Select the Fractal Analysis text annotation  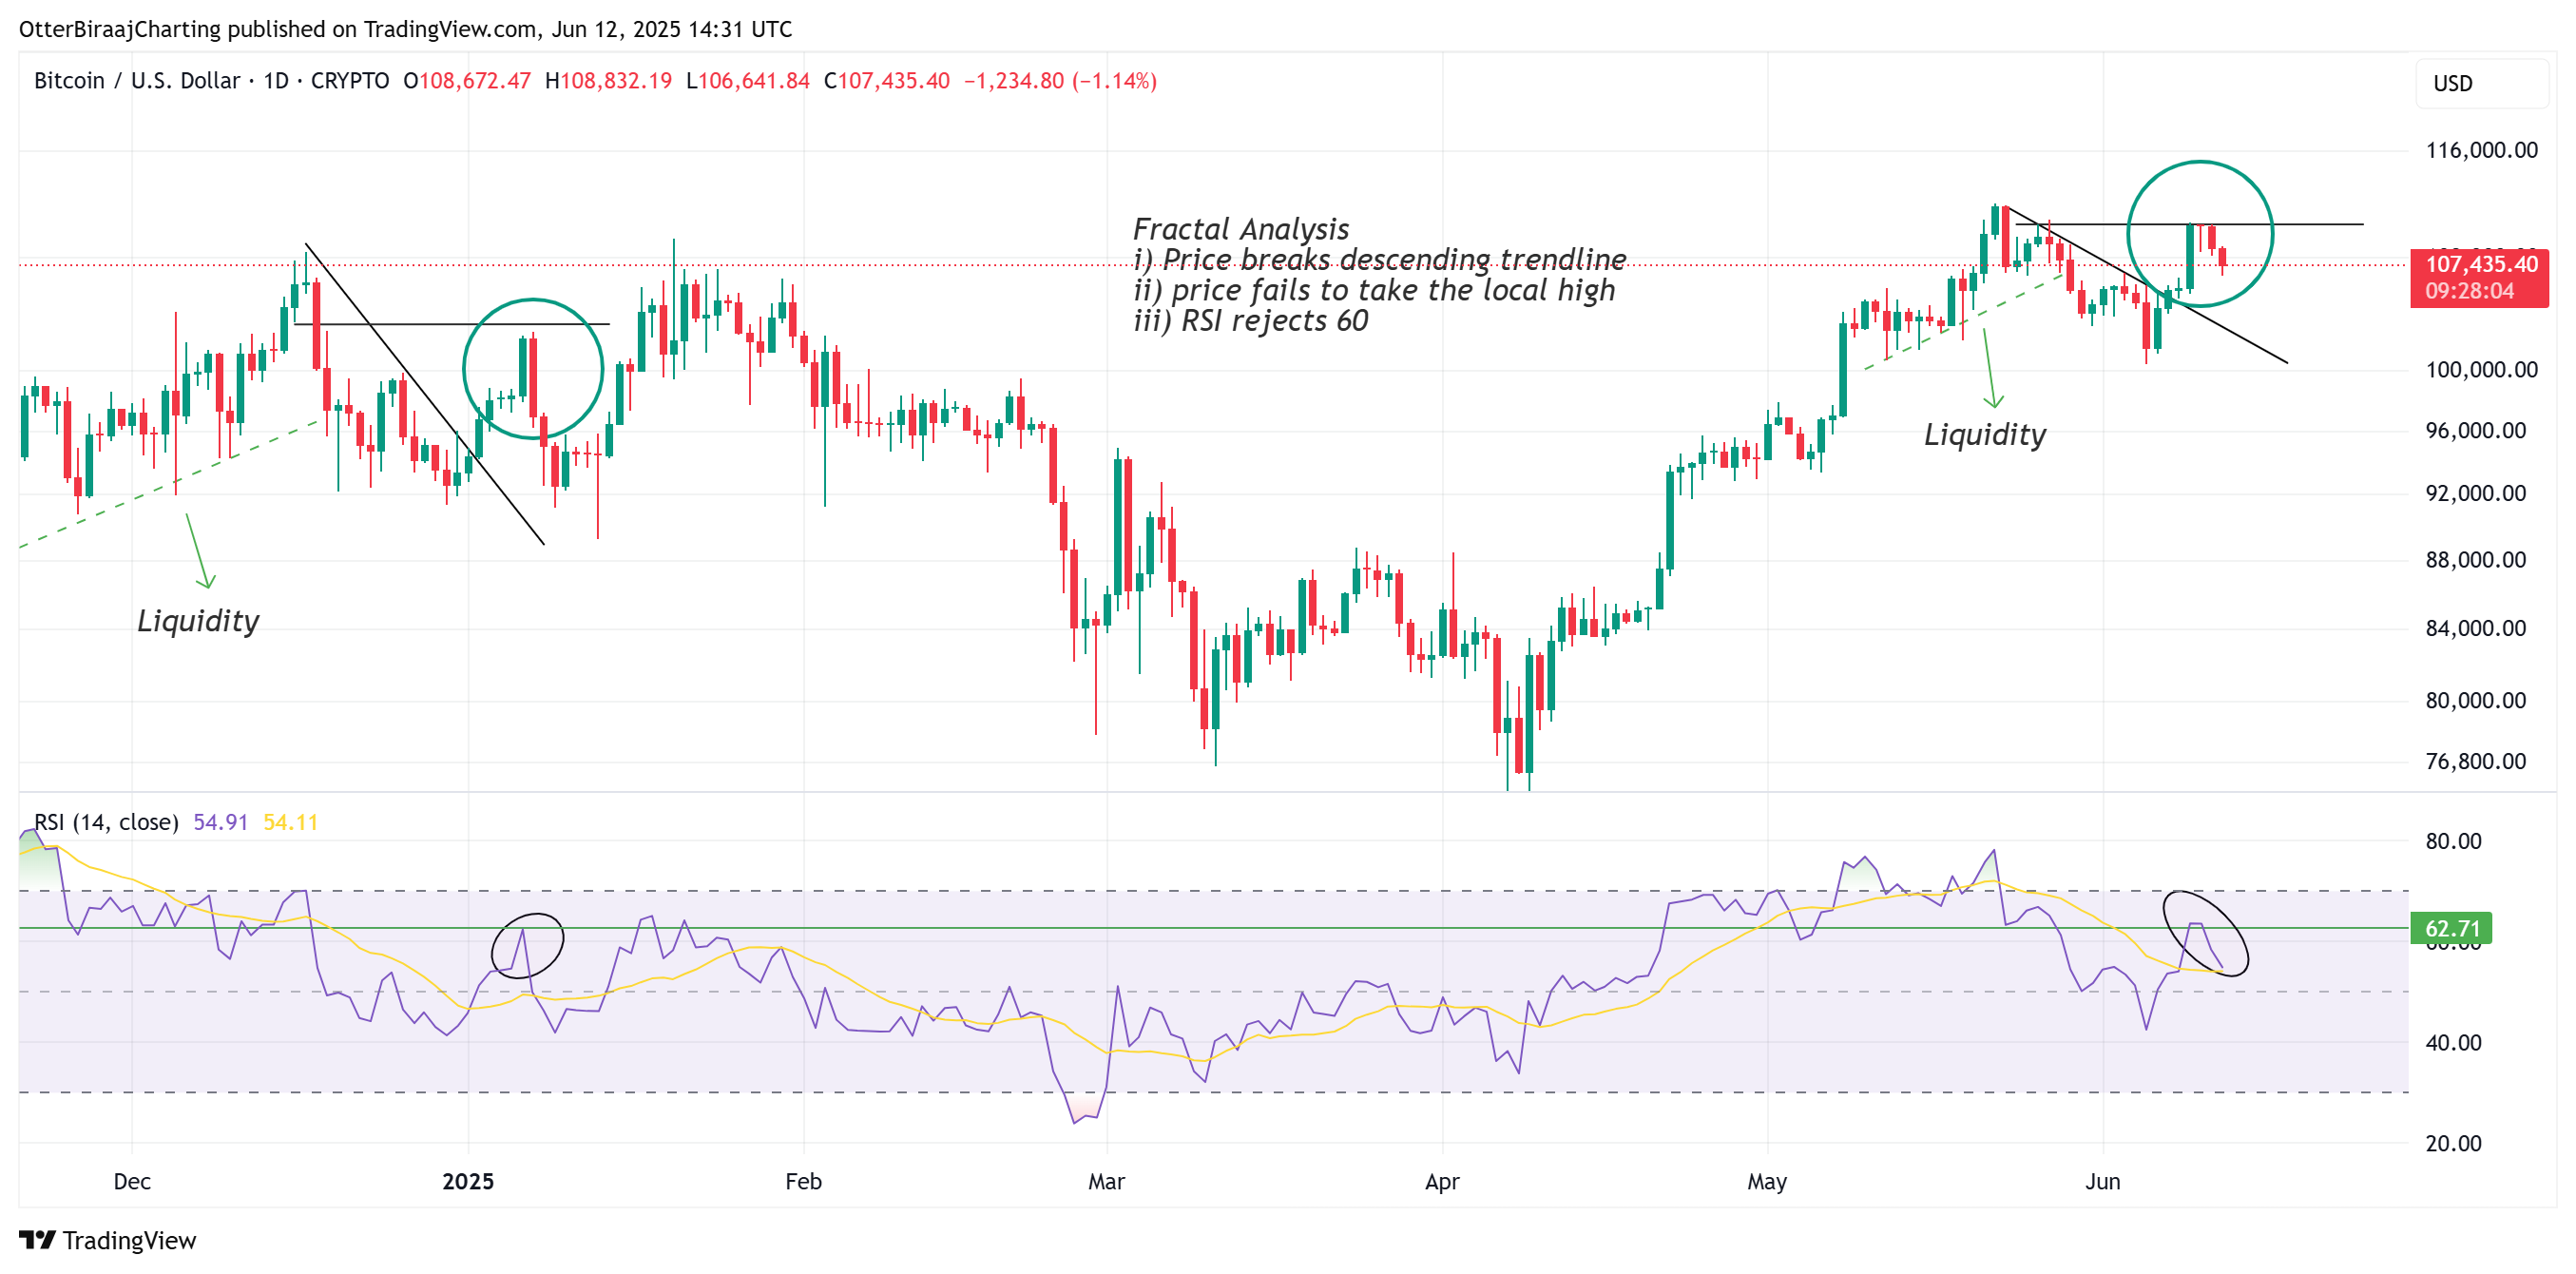[1240, 228]
